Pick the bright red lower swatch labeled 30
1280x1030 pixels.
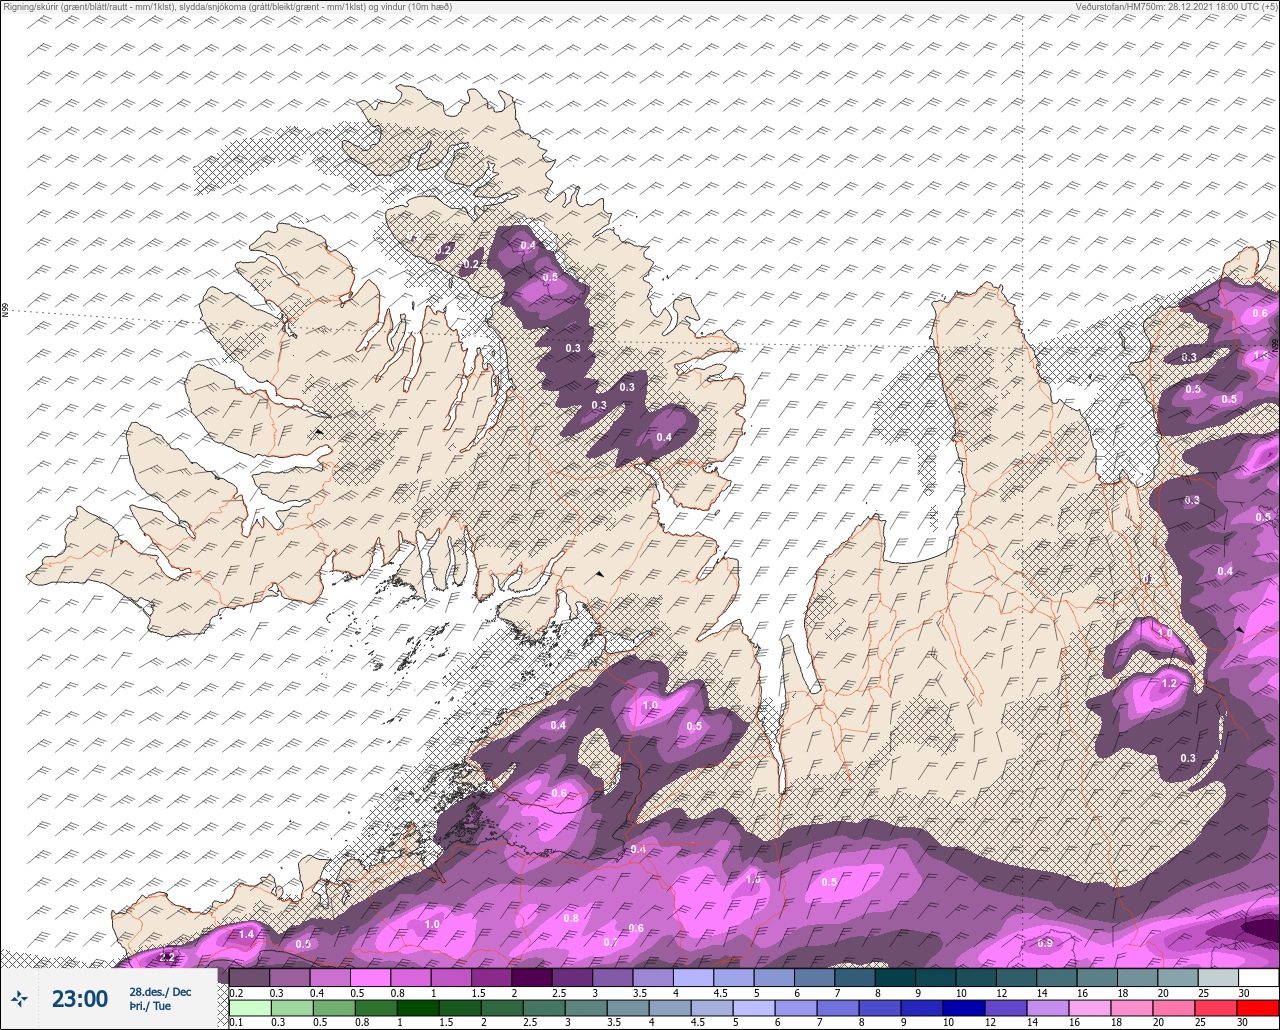pyautogui.click(x=1258, y=1008)
